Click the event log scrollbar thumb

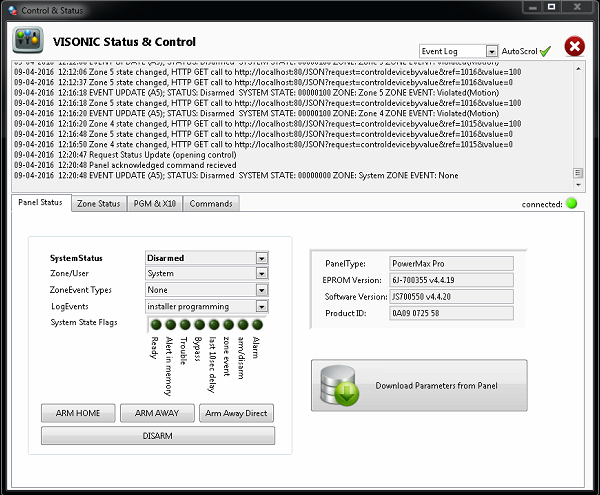point(578,173)
